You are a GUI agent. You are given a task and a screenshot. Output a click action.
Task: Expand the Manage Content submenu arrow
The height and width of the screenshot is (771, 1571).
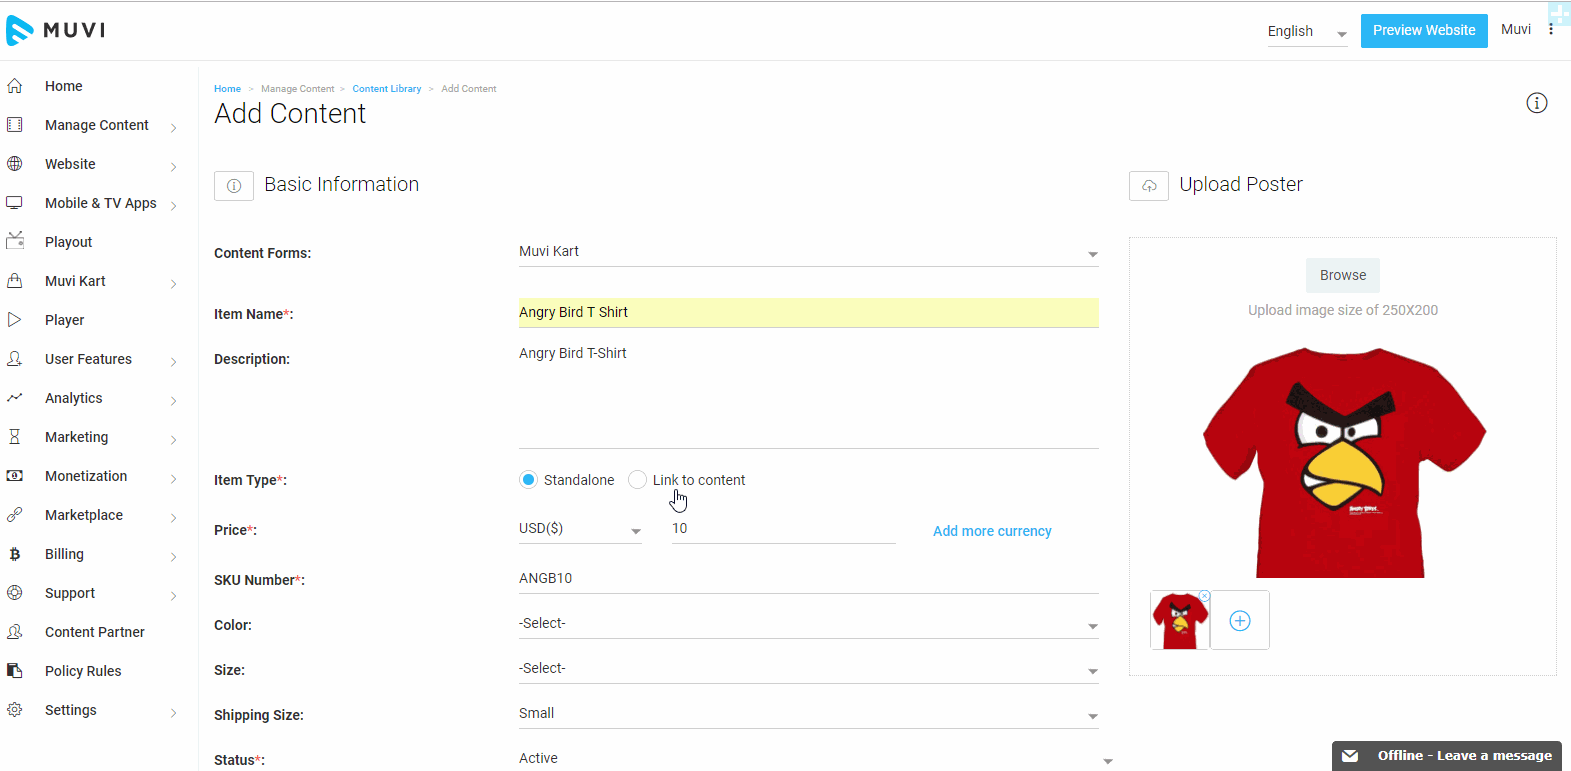pyautogui.click(x=173, y=128)
